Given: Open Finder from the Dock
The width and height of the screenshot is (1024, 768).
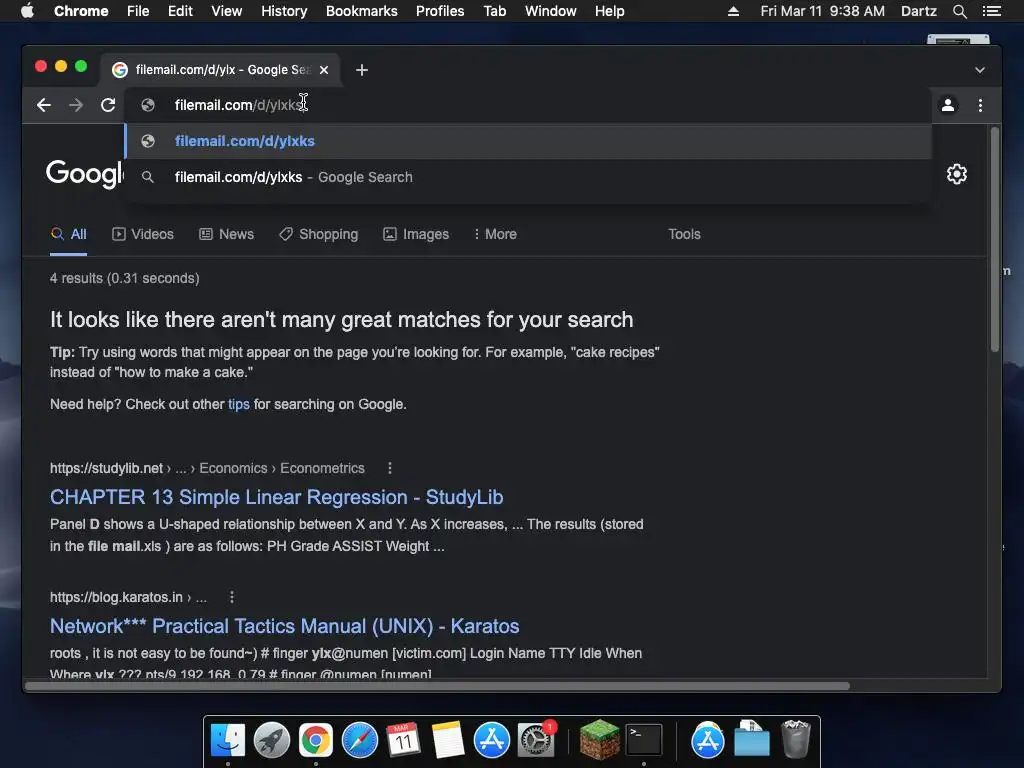Looking at the screenshot, I should (228, 740).
